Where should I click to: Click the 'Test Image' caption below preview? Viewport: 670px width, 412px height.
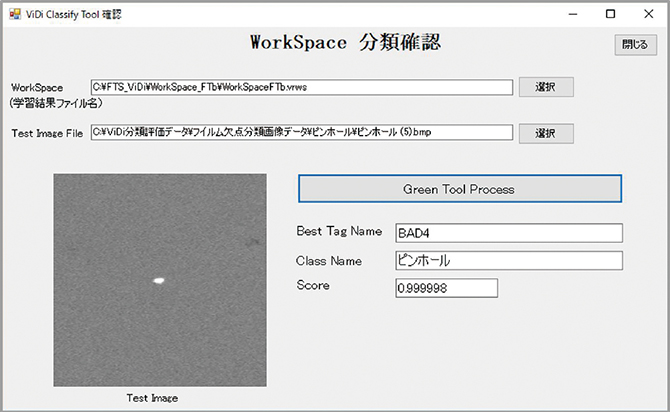[x=152, y=398]
